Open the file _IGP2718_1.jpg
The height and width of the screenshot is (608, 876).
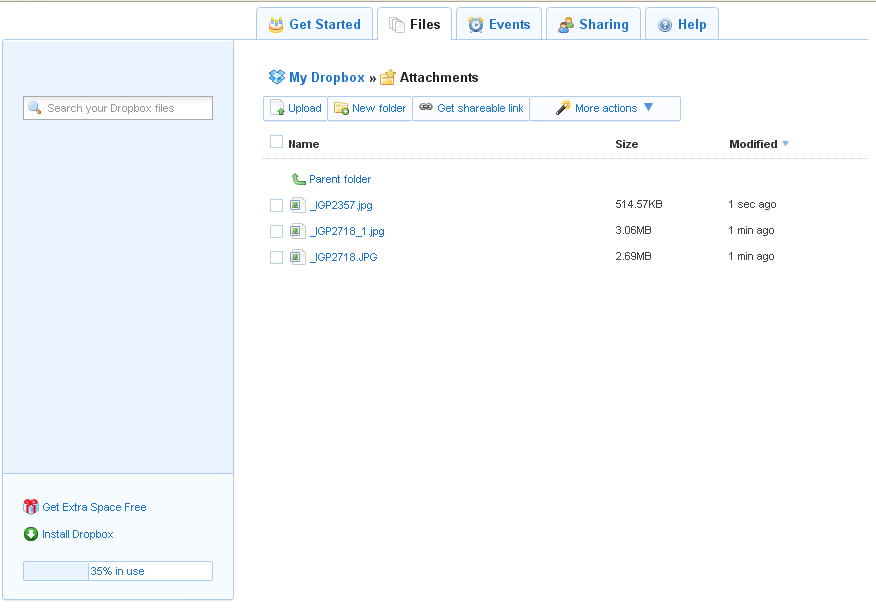click(x=347, y=230)
